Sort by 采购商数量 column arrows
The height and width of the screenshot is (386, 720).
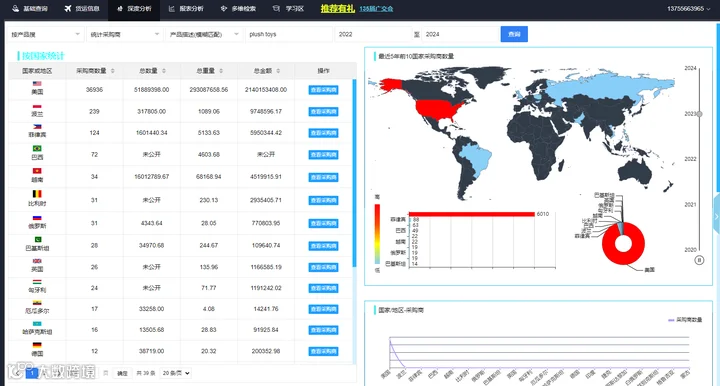click(x=112, y=71)
